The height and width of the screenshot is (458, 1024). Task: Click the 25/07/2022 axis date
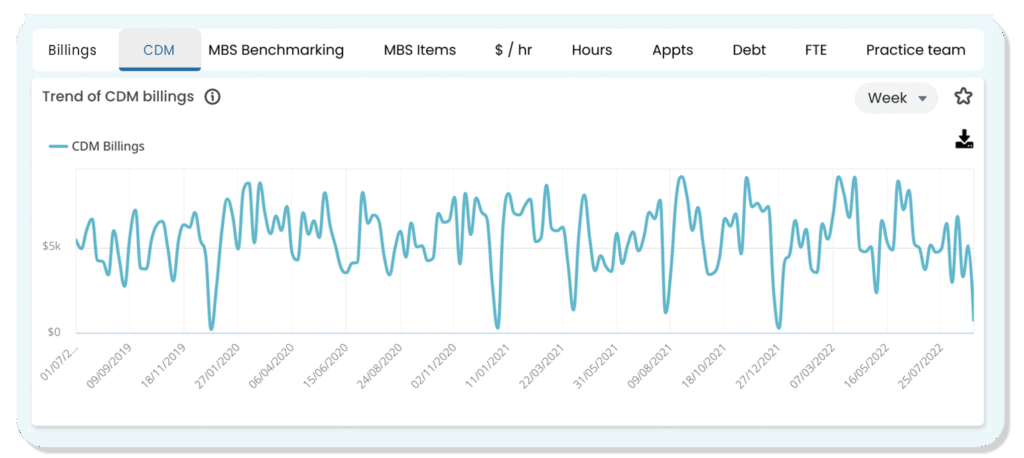click(923, 365)
